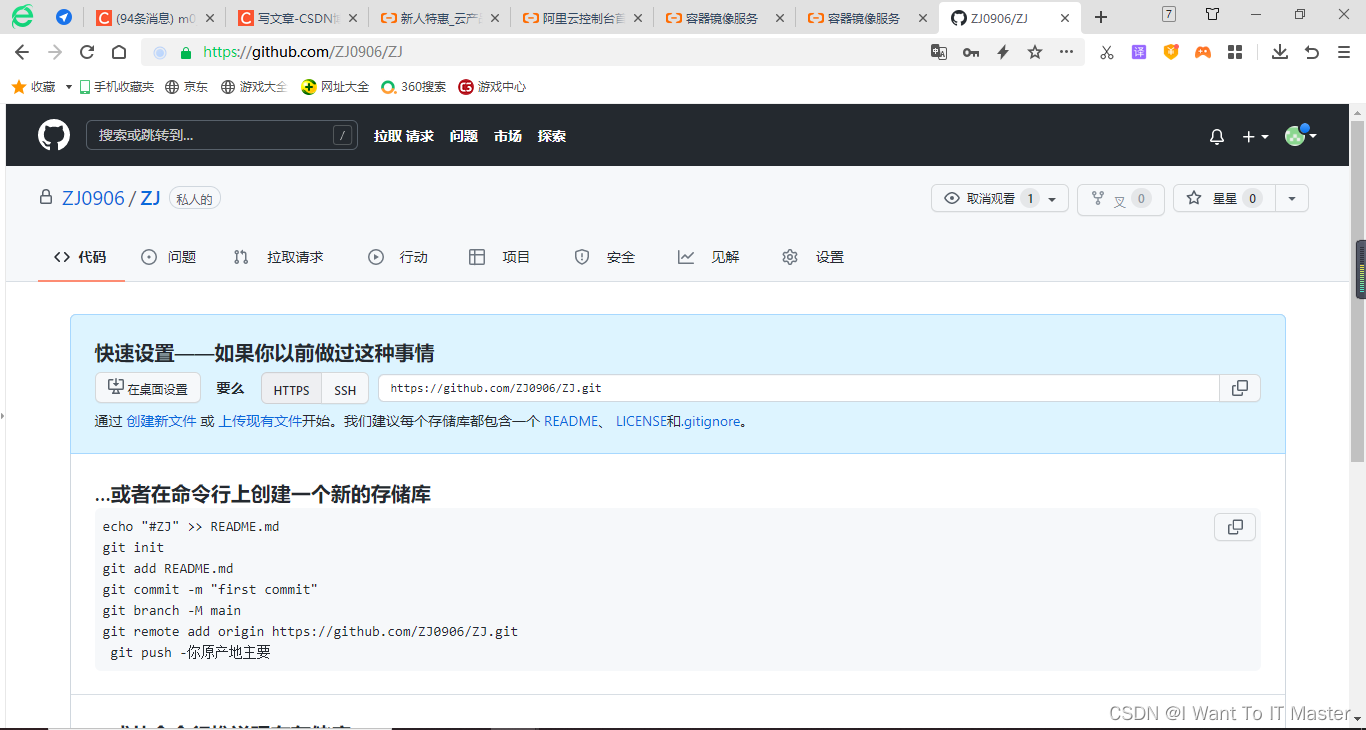The width and height of the screenshot is (1366, 730).
Task: Choose the HTTPS protocol option
Action: tap(292, 390)
